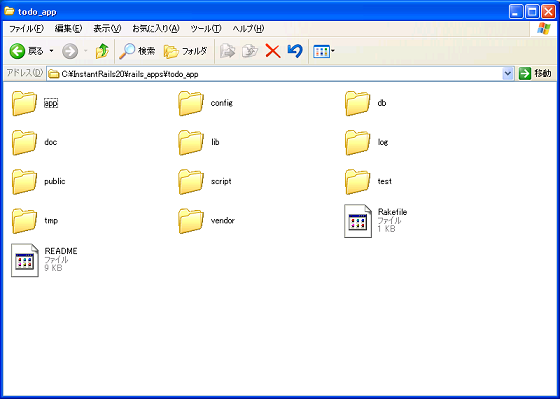Click the title bar folder icon

pos(9,11)
